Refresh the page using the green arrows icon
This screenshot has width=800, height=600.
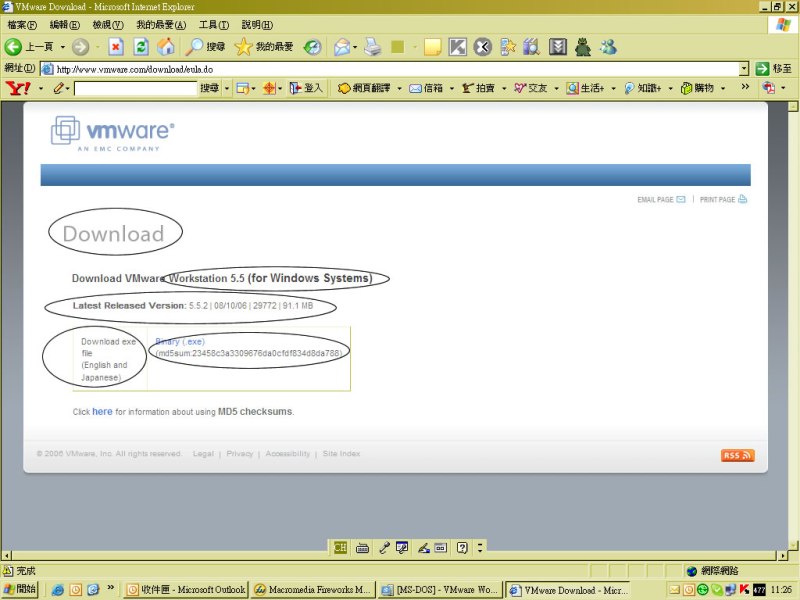[x=141, y=47]
